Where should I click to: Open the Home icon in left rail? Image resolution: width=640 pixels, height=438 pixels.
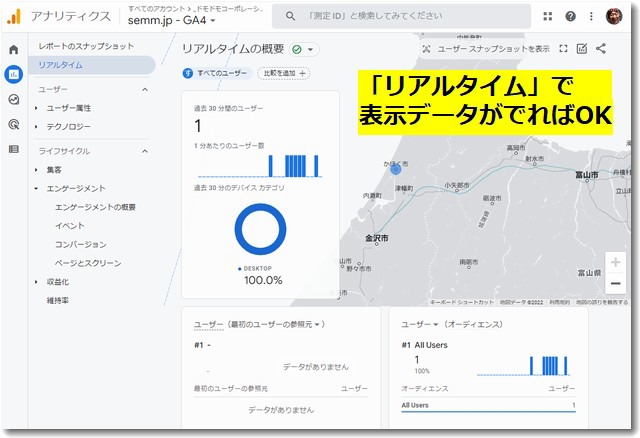click(x=14, y=50)
